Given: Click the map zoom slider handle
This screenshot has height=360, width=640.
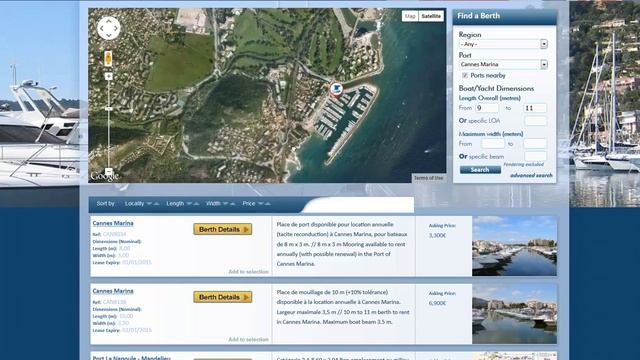Looking at the screenshot, I should pyautogui.click(x=109, y=109).
